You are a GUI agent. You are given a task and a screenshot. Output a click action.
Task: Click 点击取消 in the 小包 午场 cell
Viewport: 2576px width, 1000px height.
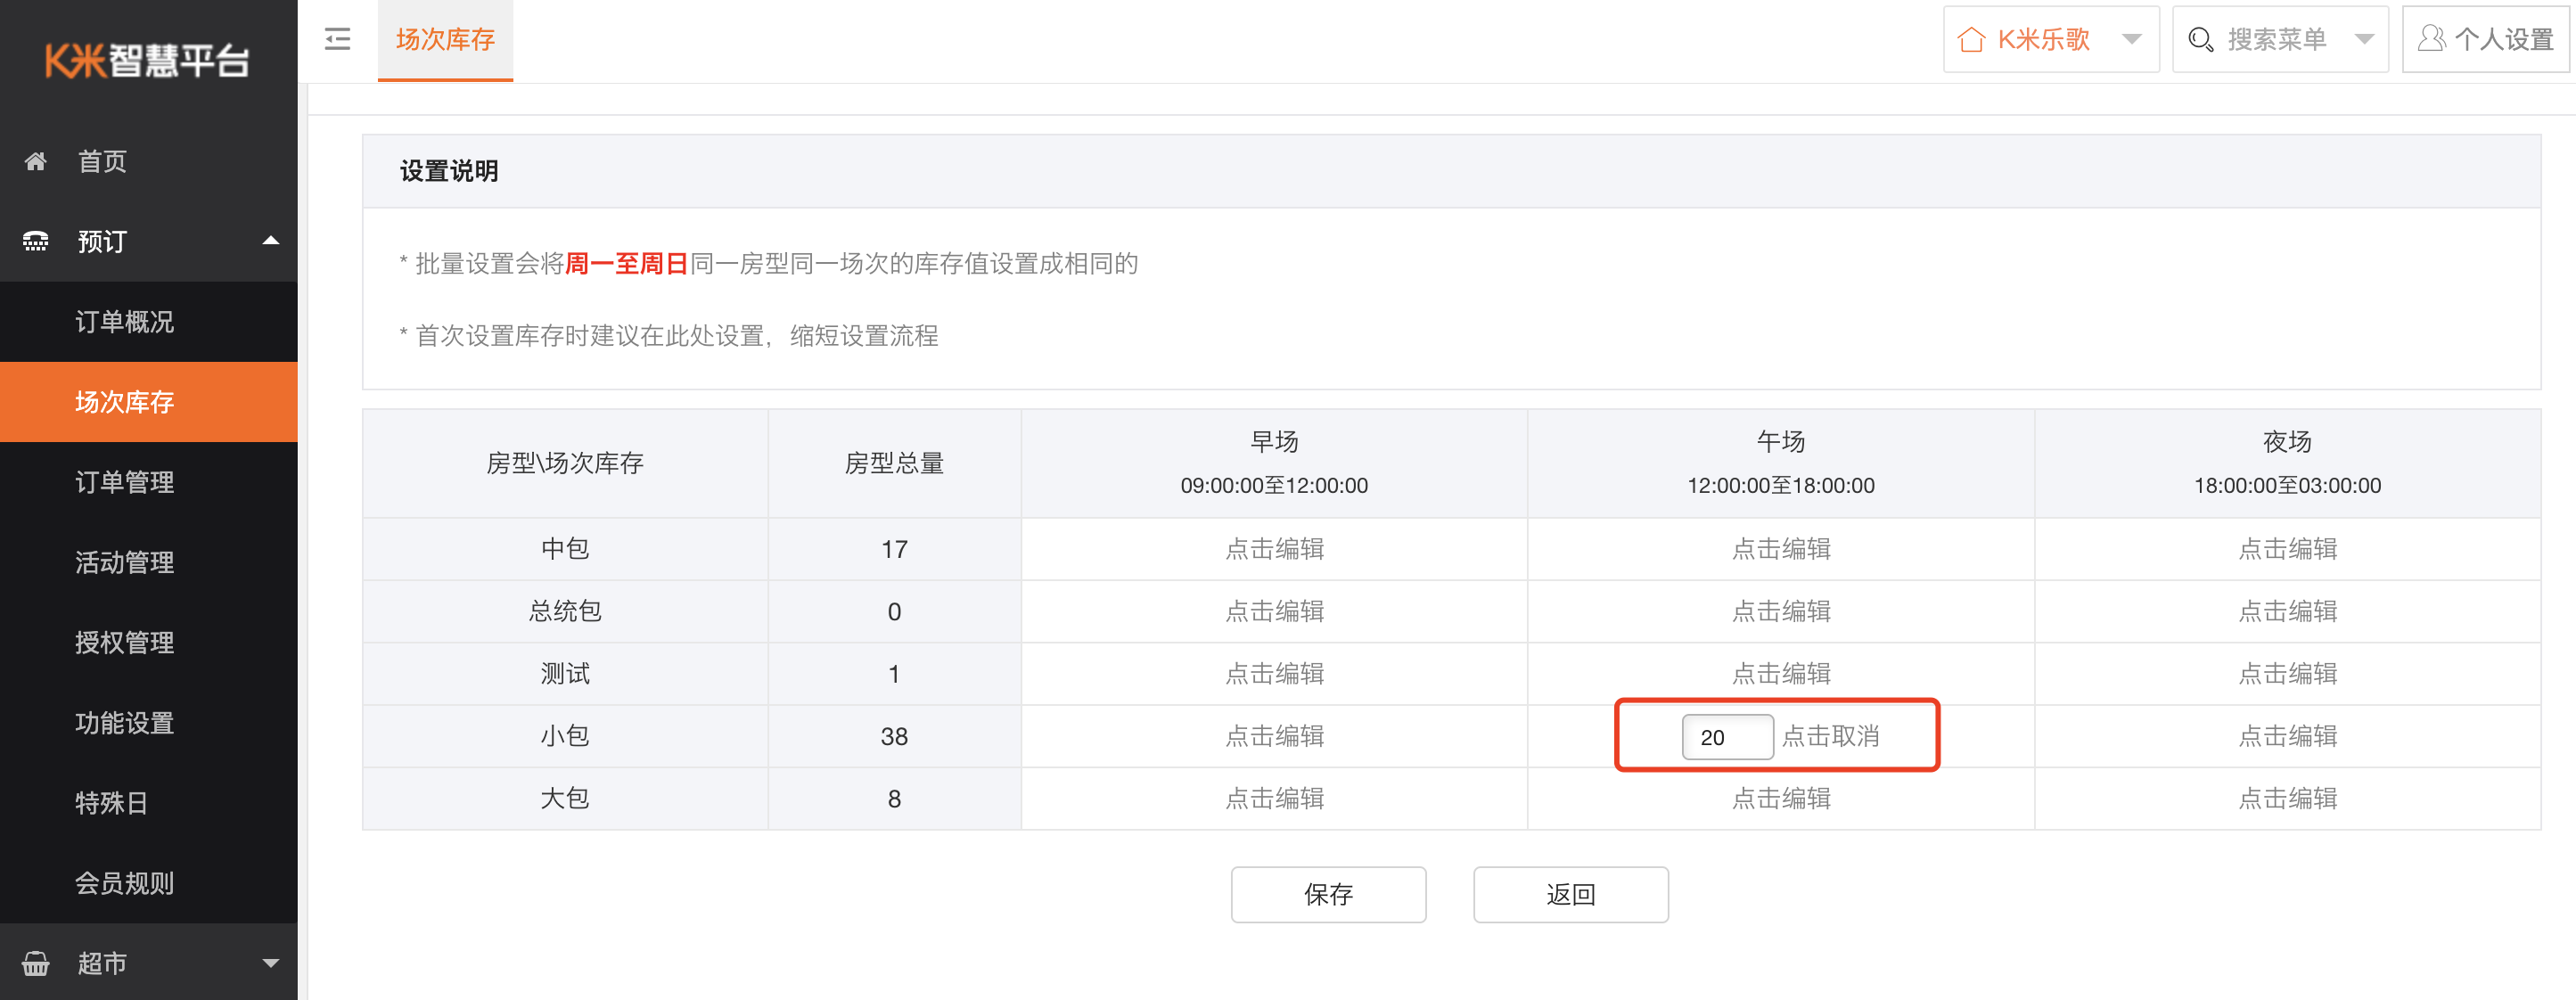click(1830, 736)
